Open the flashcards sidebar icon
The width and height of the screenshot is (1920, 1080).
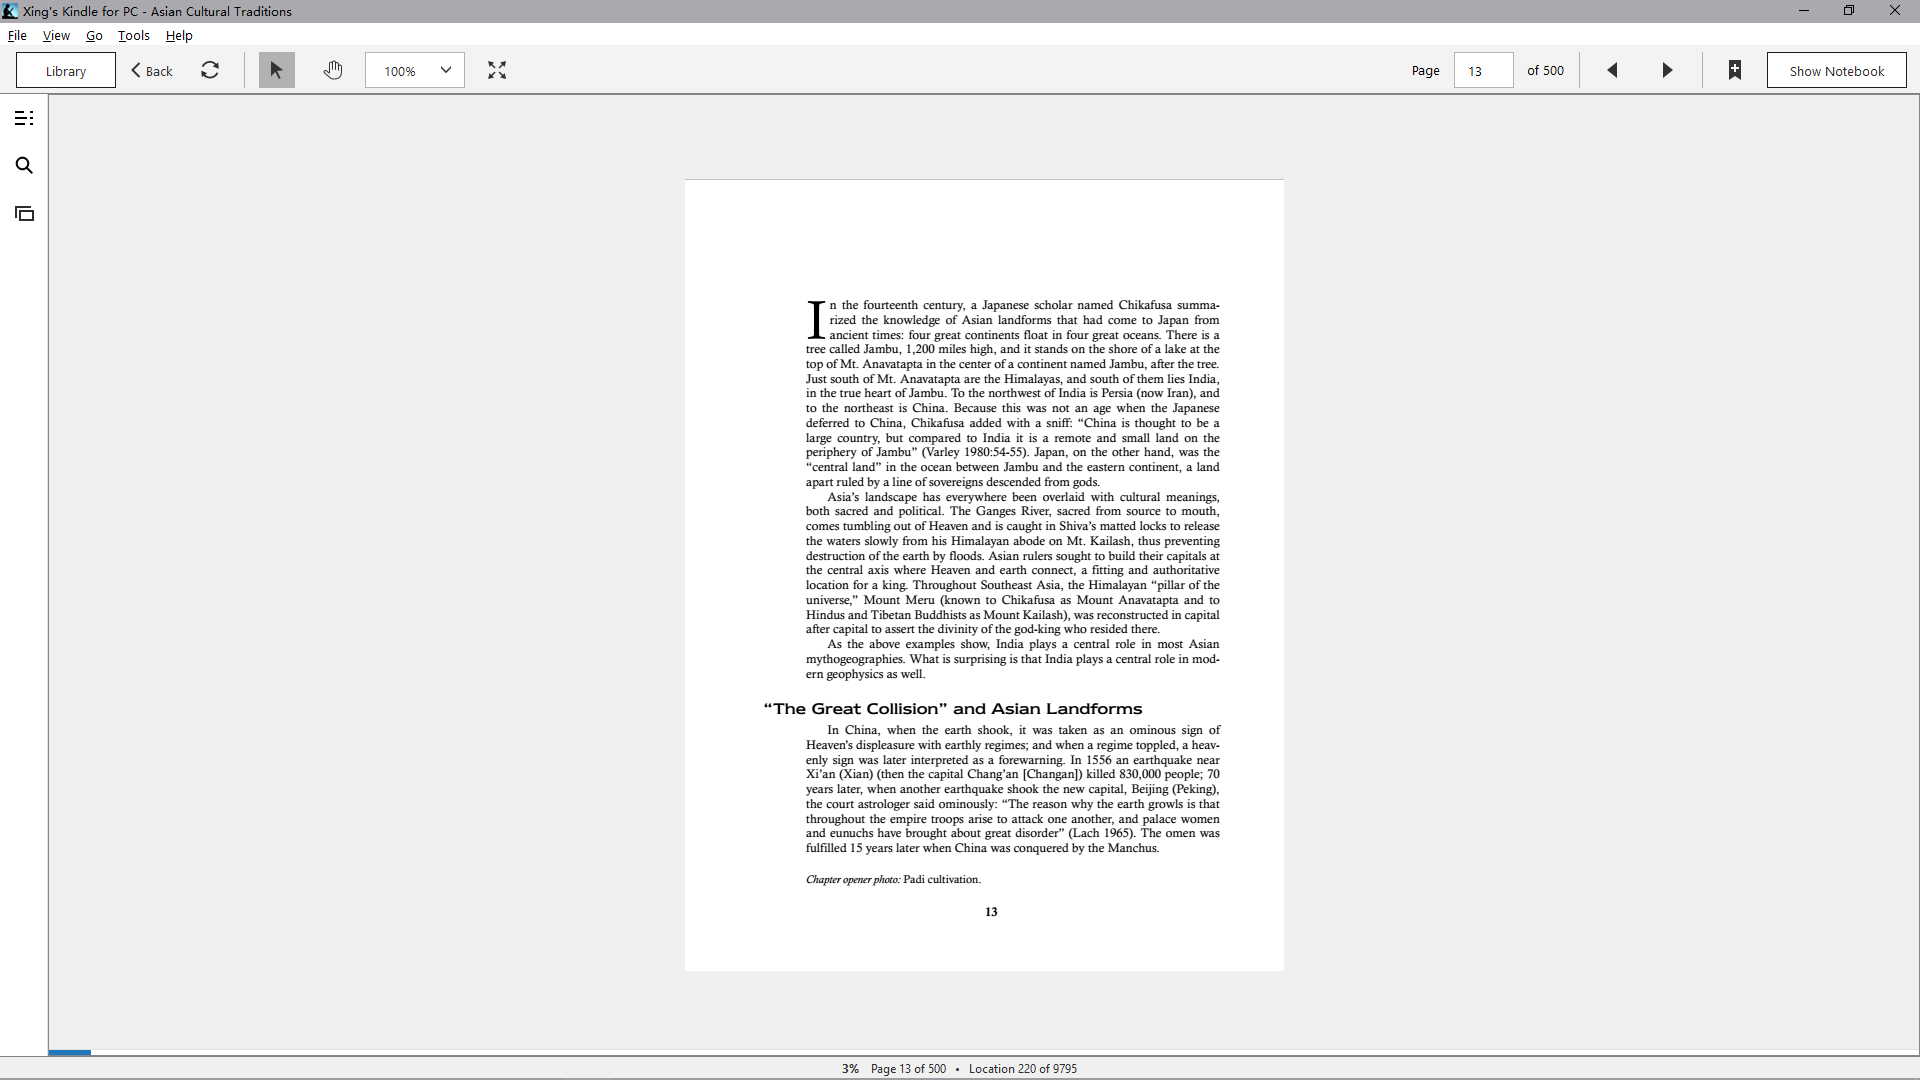(24, 213)
